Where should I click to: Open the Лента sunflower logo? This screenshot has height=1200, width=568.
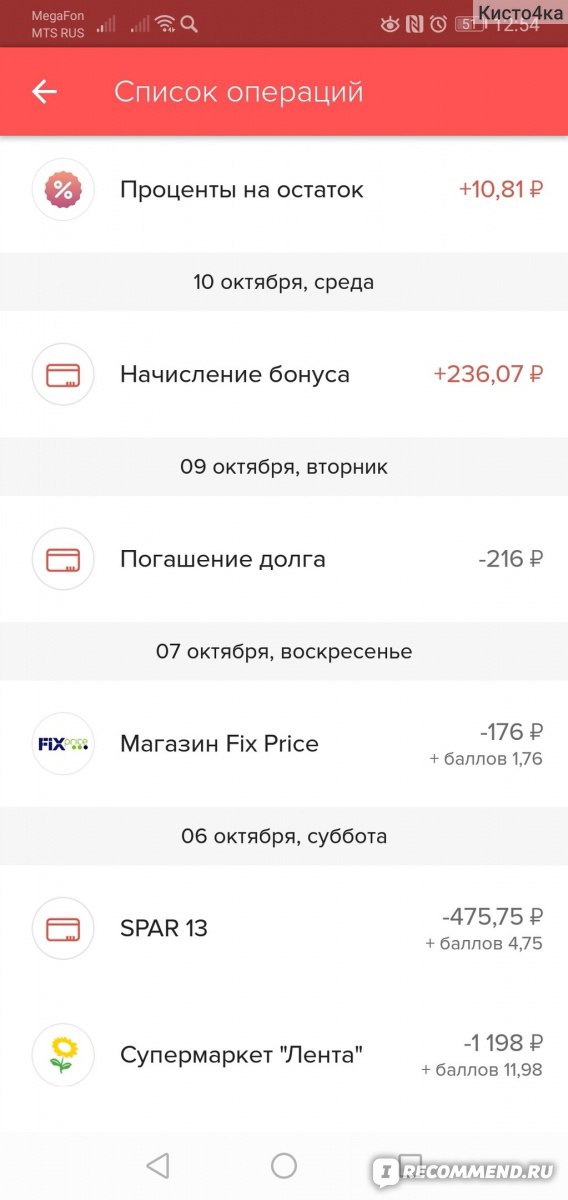pos(63,1055)
